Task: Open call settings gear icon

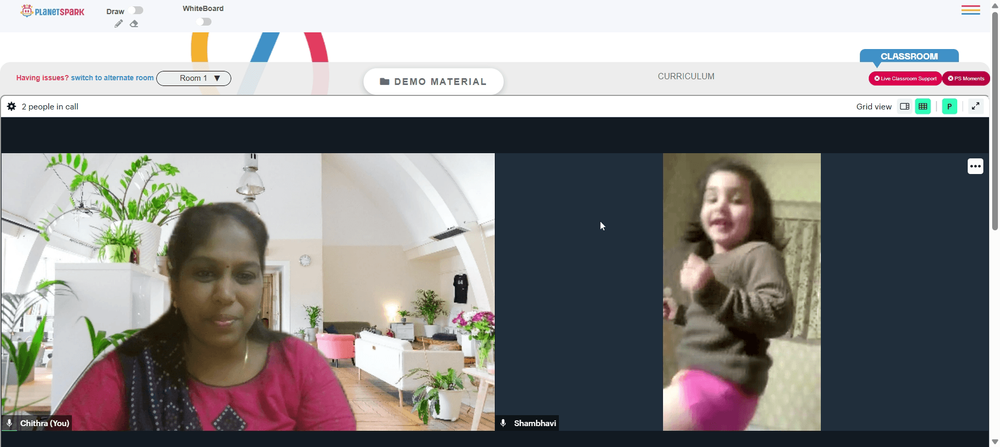Action: coord(11,106)
